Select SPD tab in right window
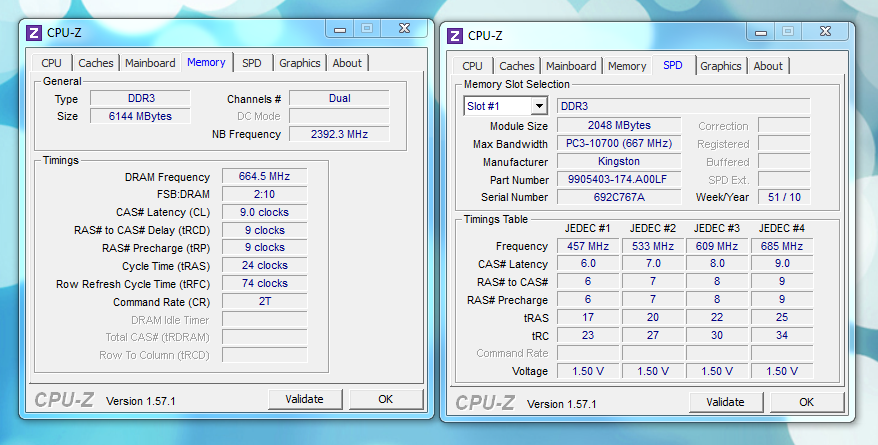This screenshot has width=878, height=445. coord(672,65)
